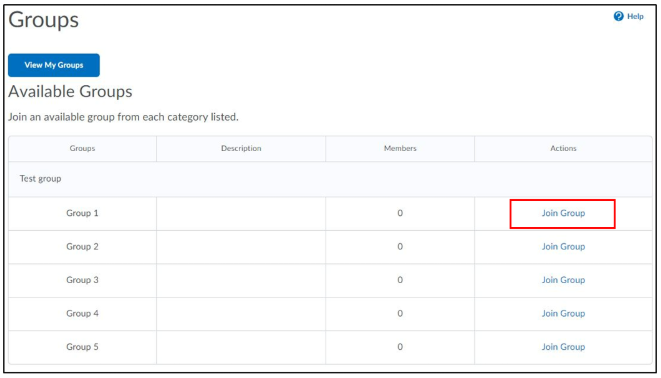Join Group 4 via its link

coord(563,314)
